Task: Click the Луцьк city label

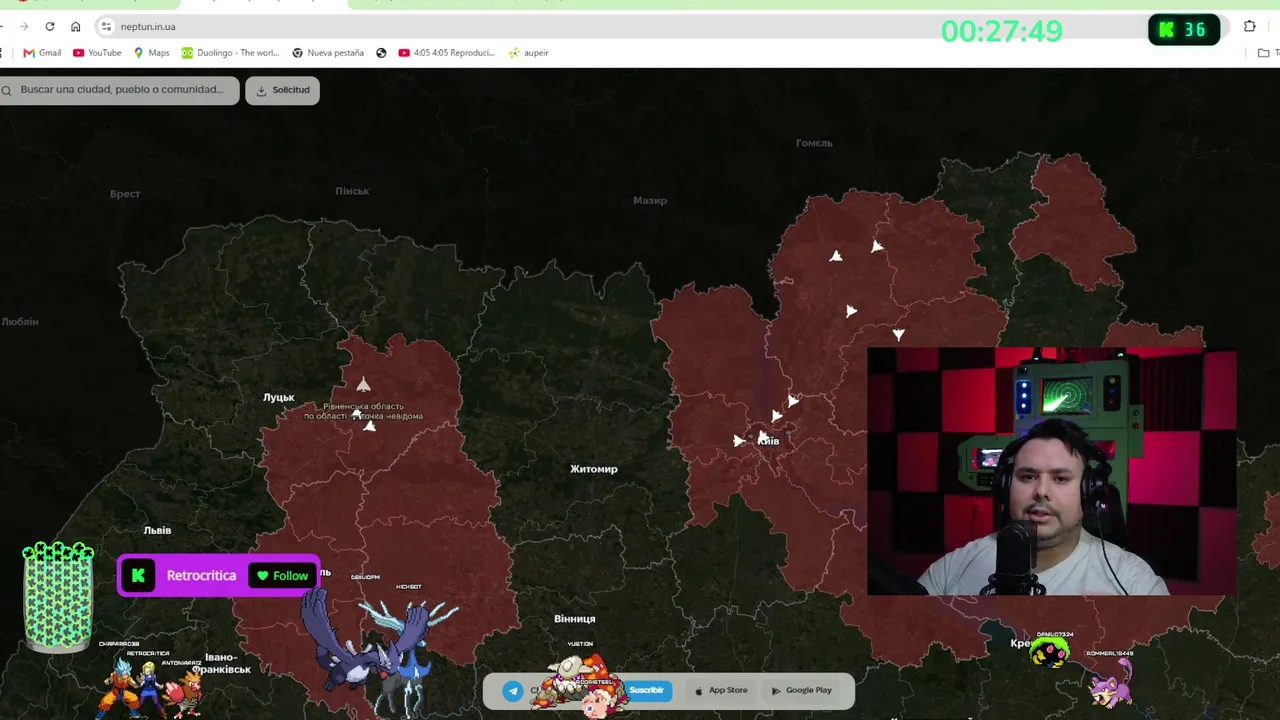Action: (x=279, y=398)
